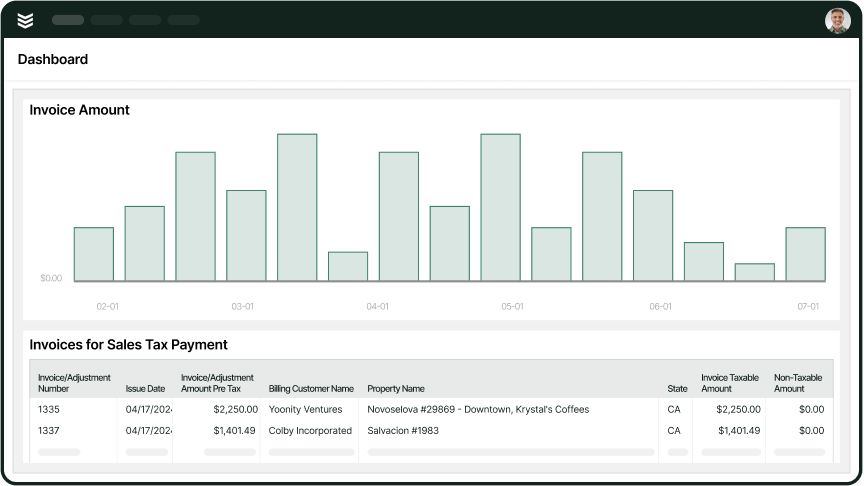Sort by the Issue Date column header
The height and width of the screenshot is (486, 864).
pos(144,388)
